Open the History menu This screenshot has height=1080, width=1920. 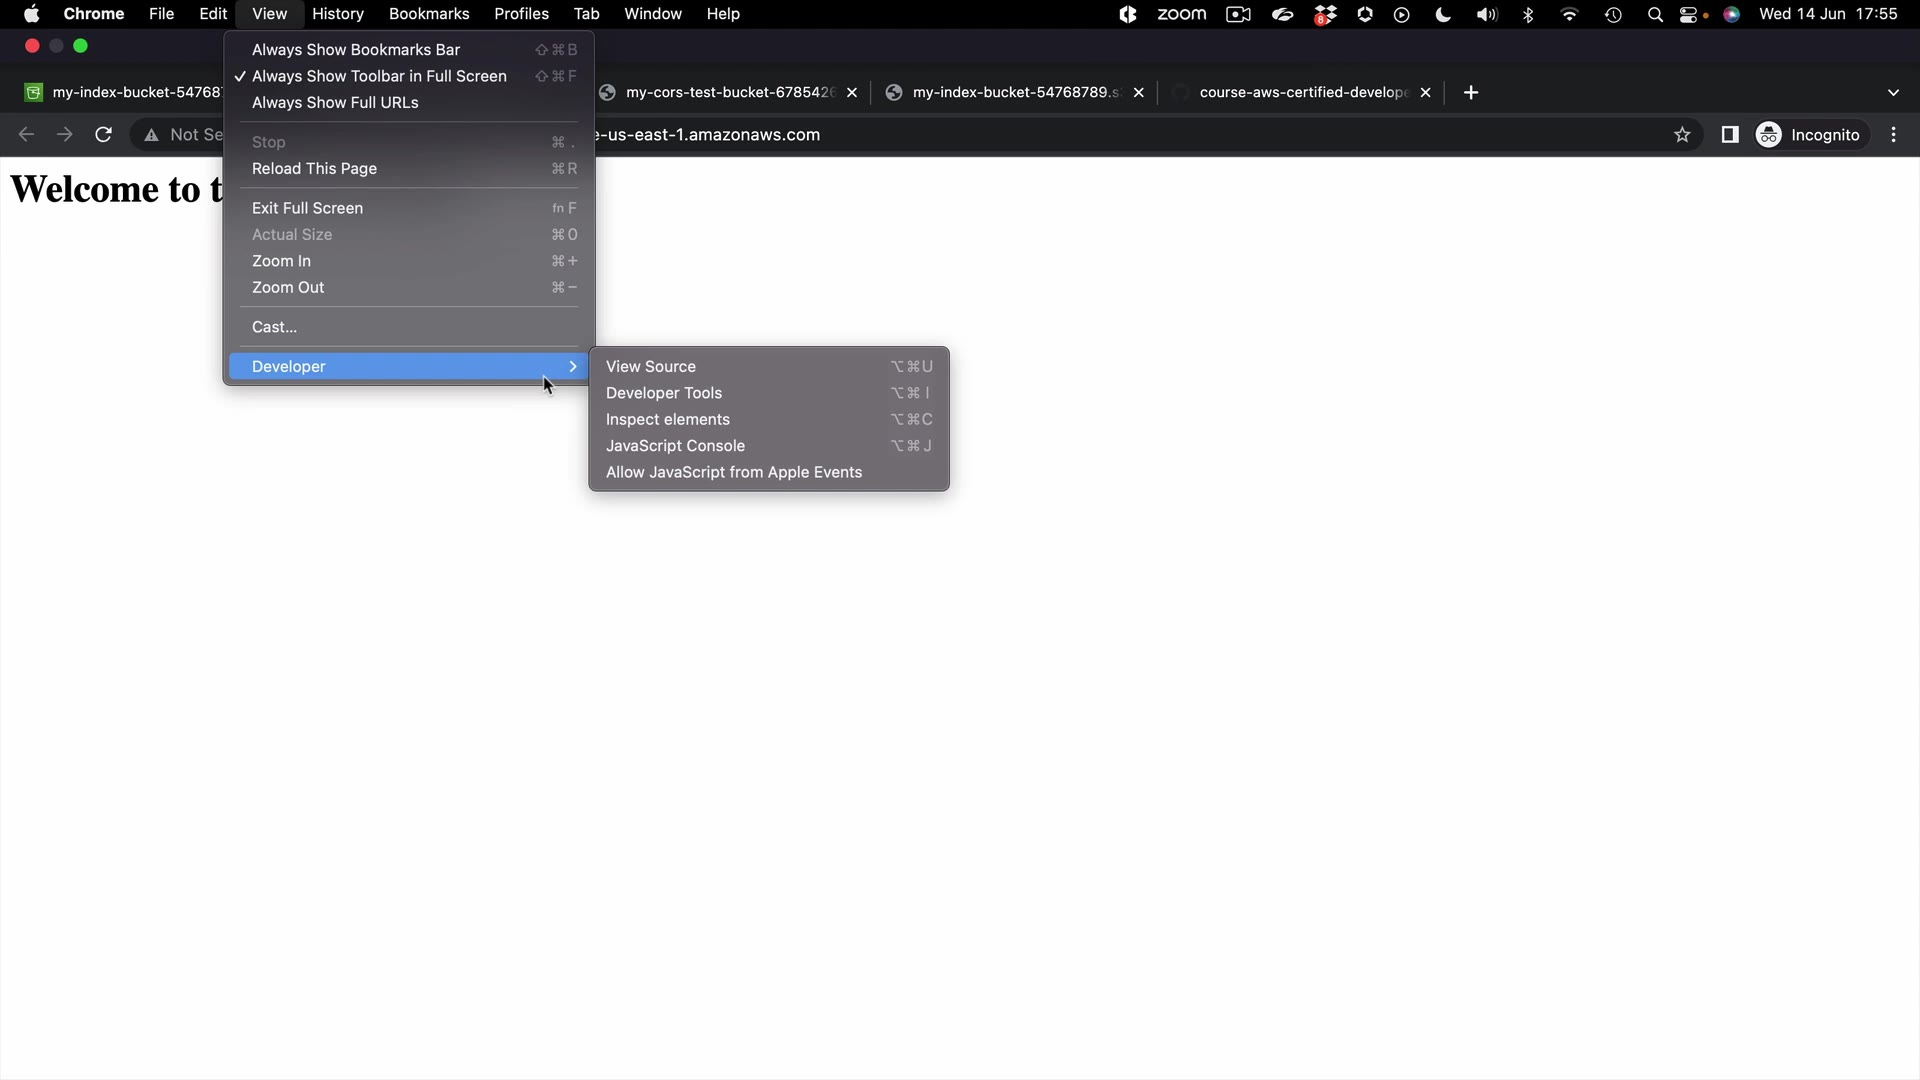click(337, 14)
